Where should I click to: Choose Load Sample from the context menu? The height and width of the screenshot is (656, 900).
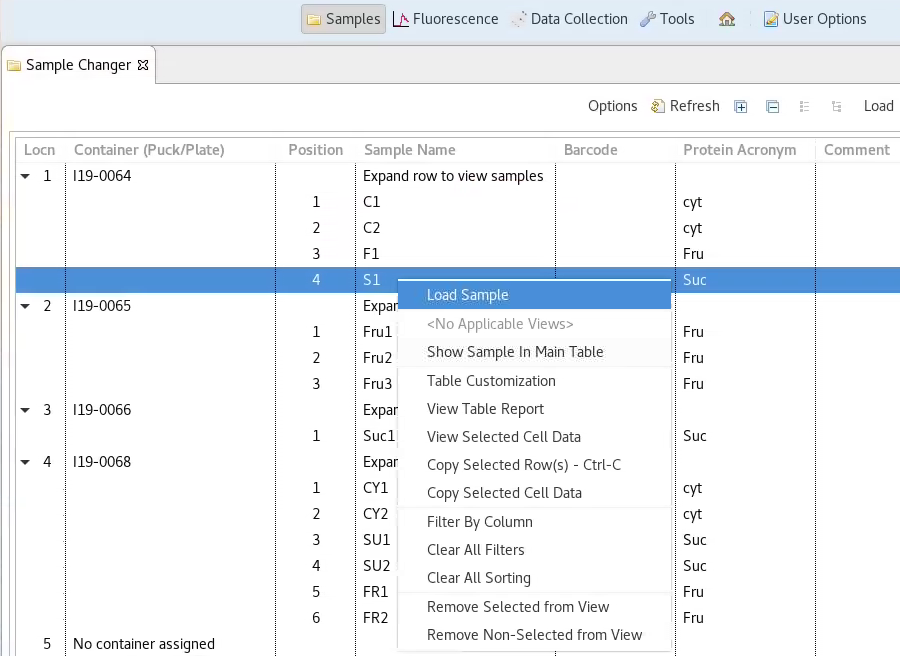(x=534, y=295)
